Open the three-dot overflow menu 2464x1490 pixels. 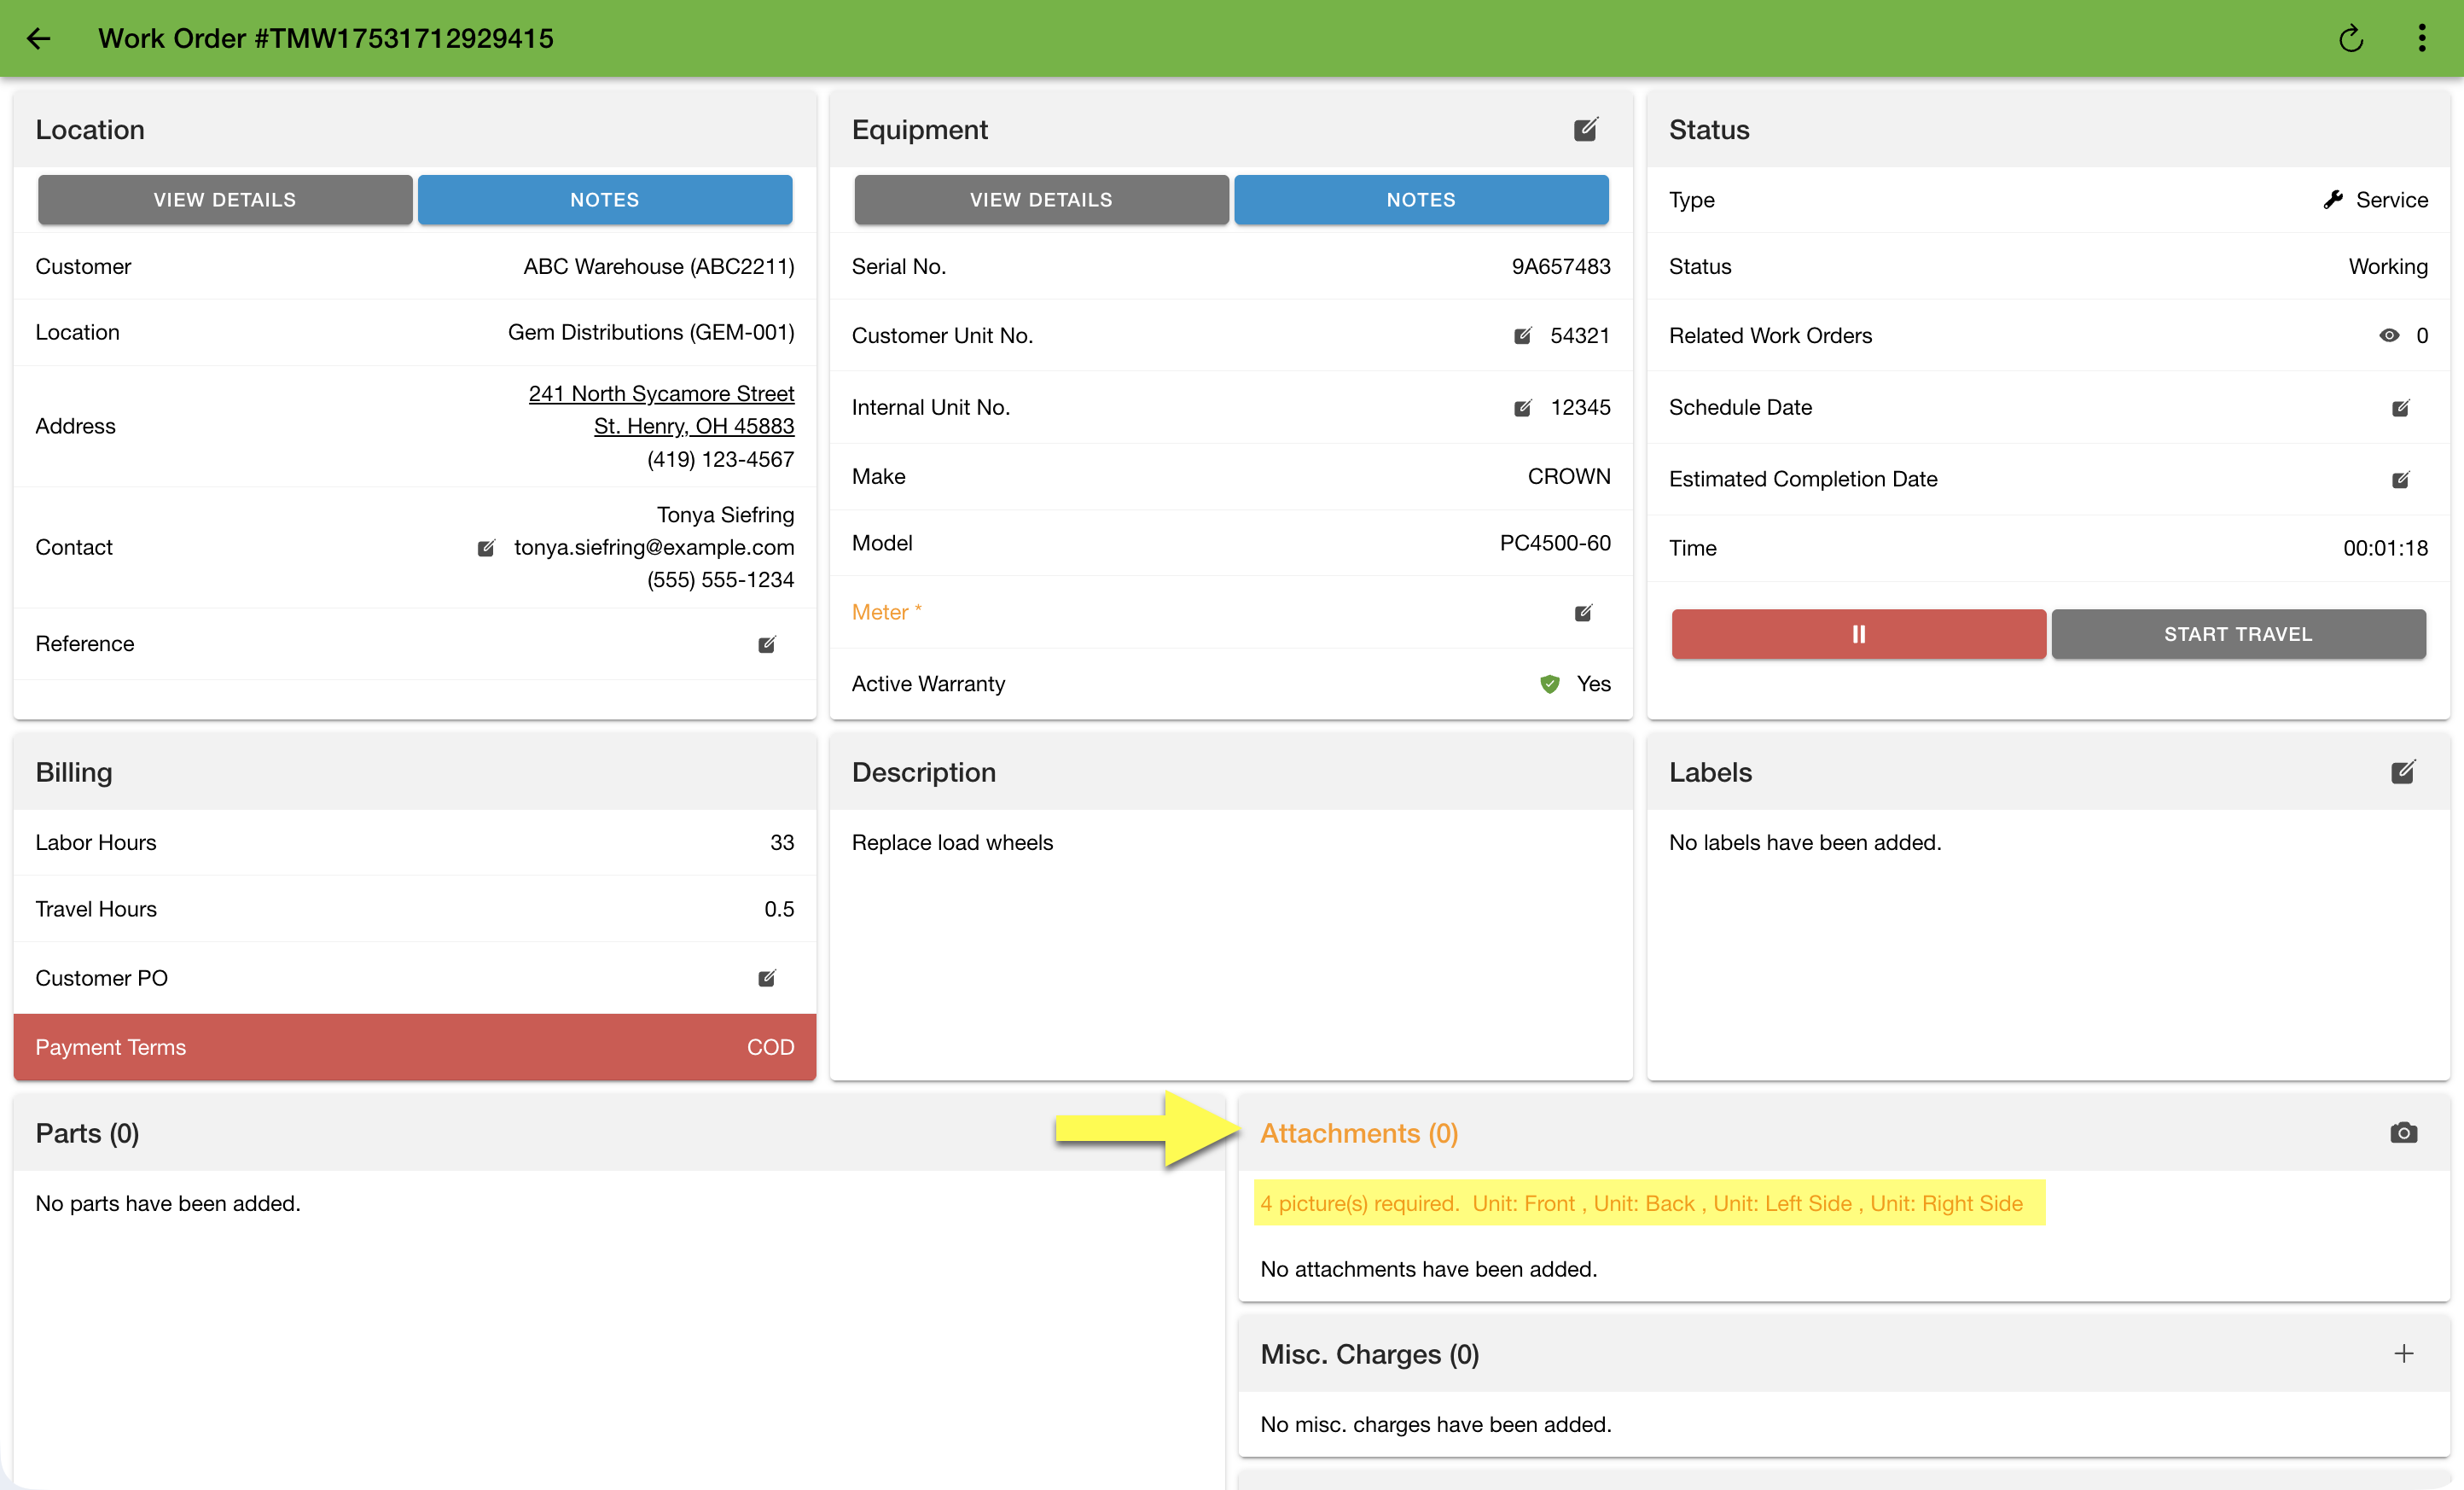(2421, 38)
